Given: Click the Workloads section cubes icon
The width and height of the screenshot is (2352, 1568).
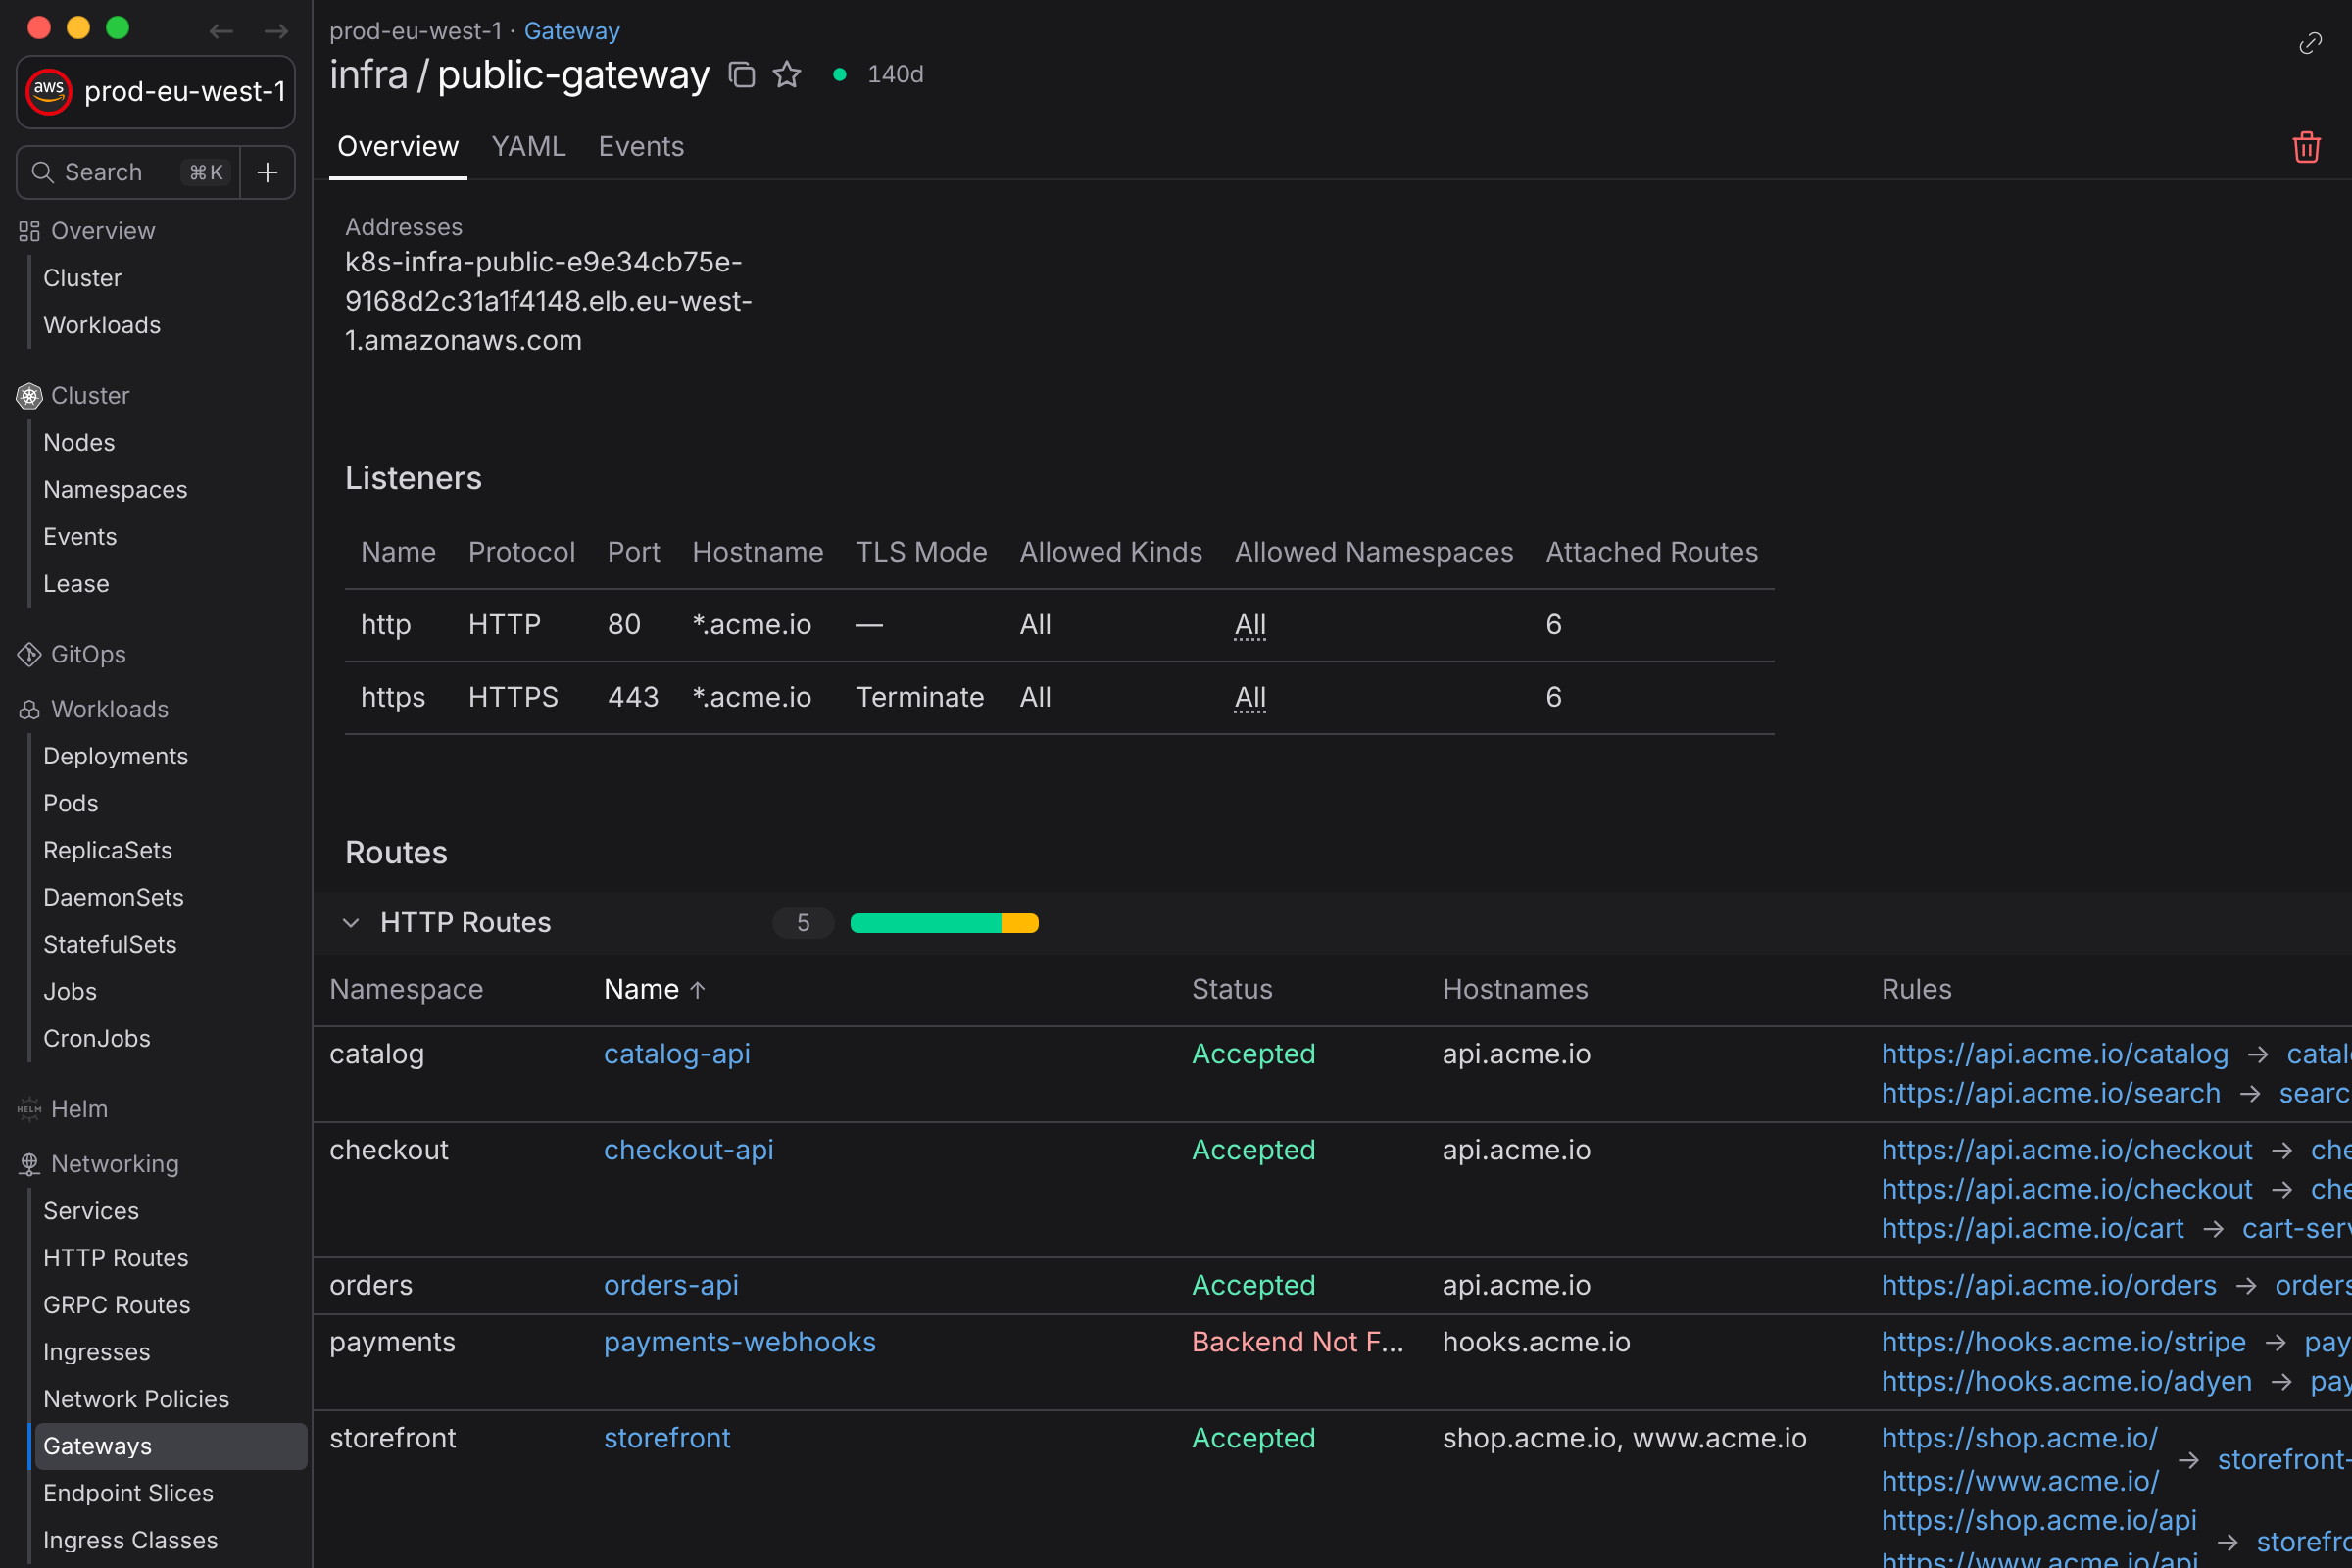Looking at the screenshot, I should [x=29, y=709].
